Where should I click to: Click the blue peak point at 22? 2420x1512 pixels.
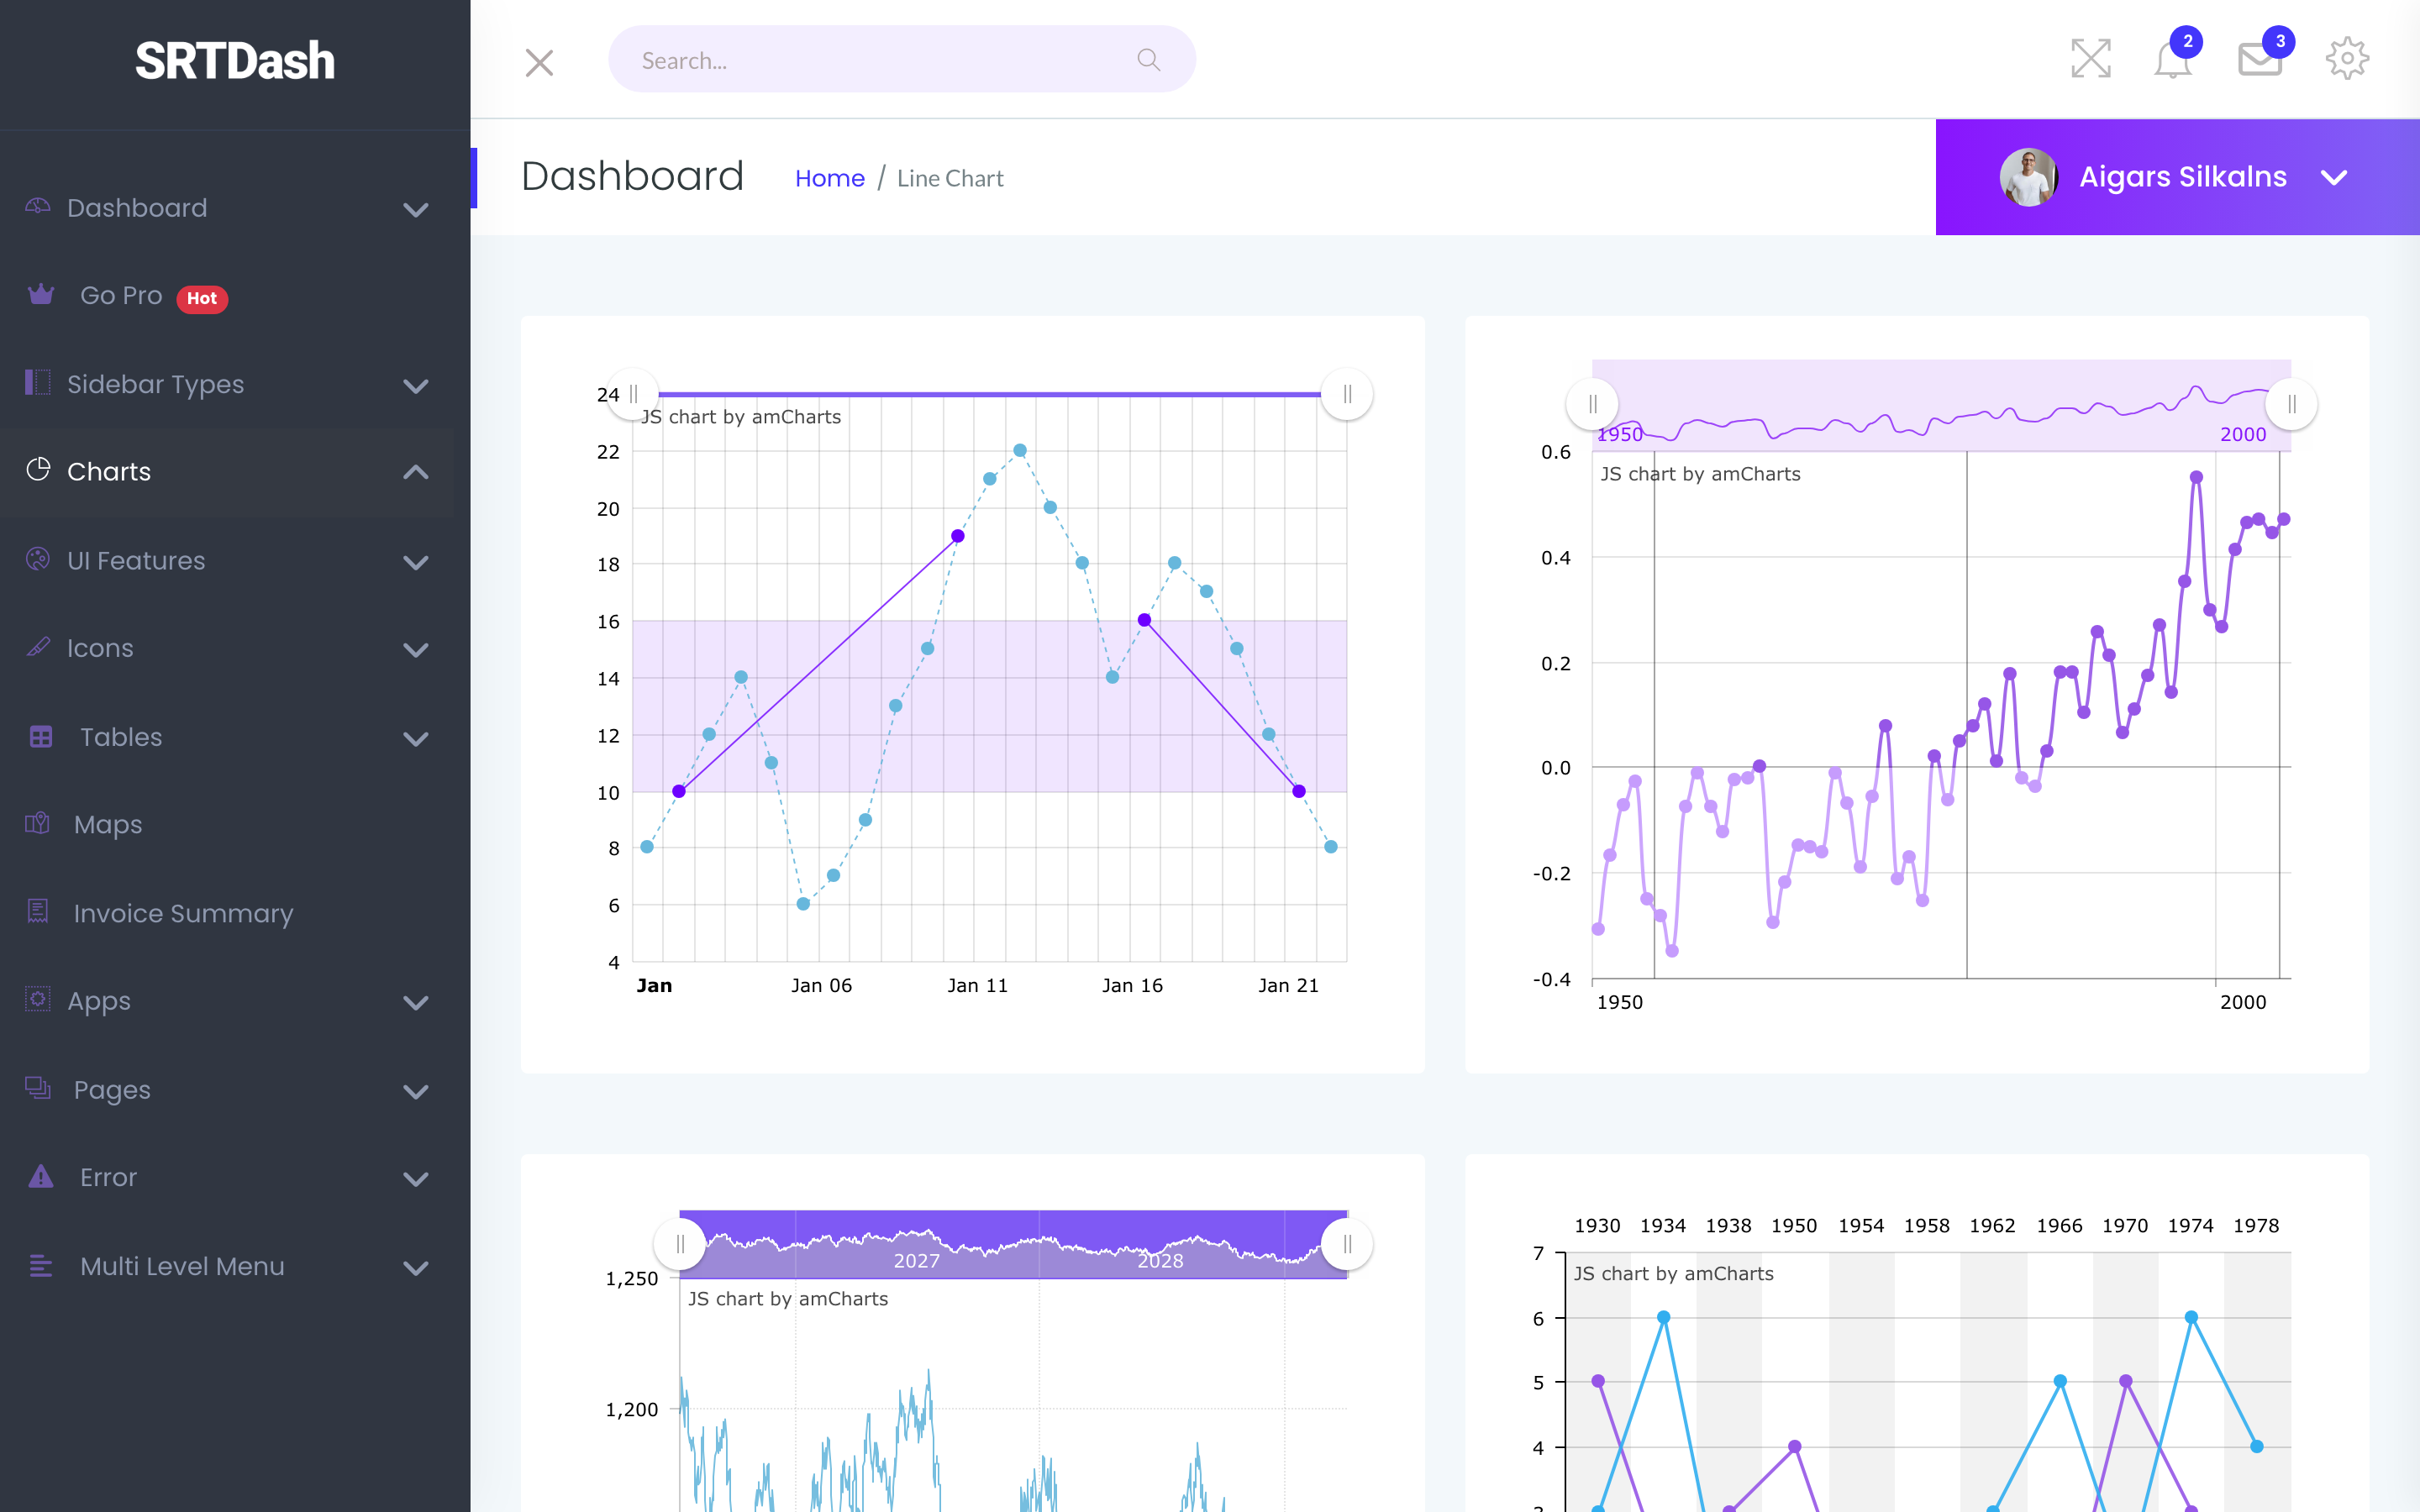click(x=1019, y=450)
